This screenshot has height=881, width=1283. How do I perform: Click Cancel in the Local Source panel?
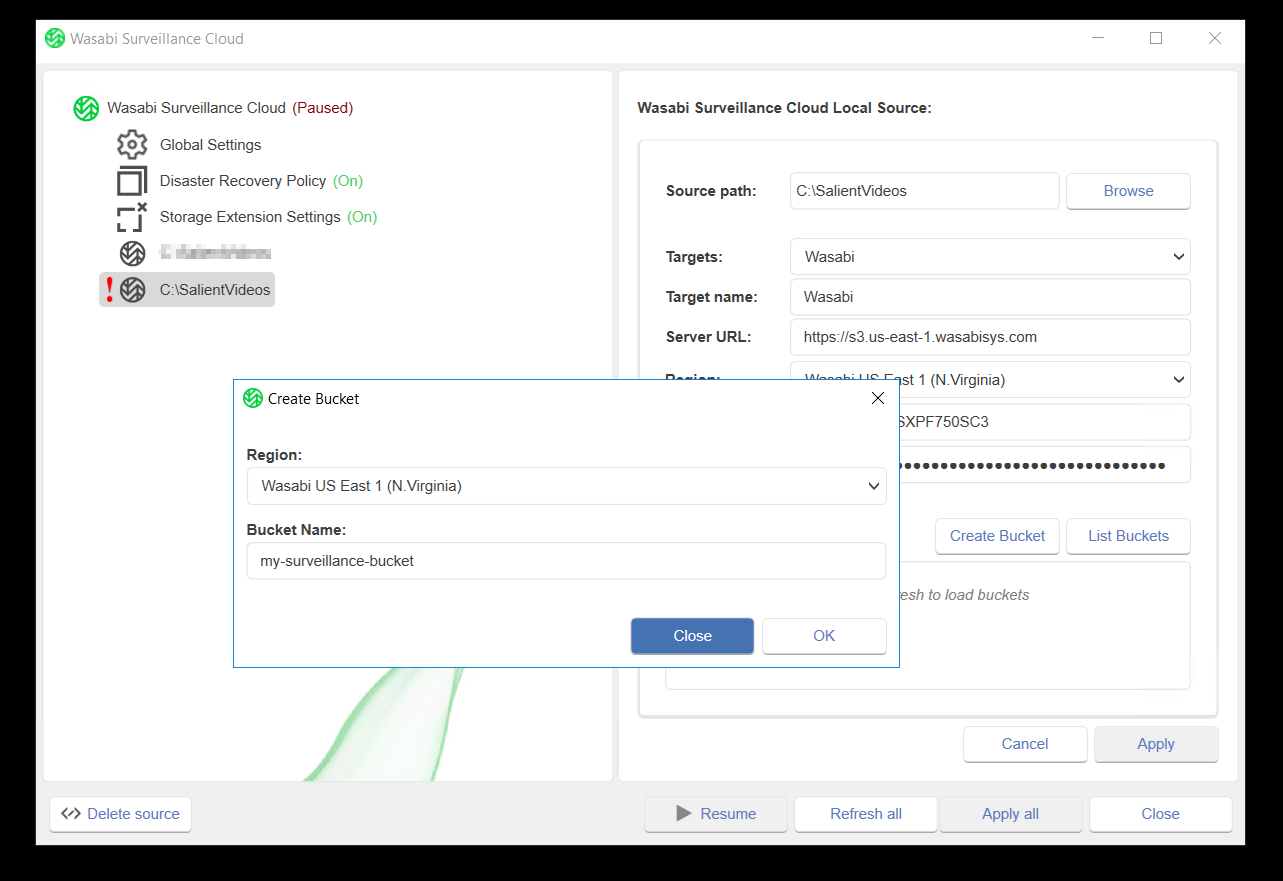(1025, 744)
